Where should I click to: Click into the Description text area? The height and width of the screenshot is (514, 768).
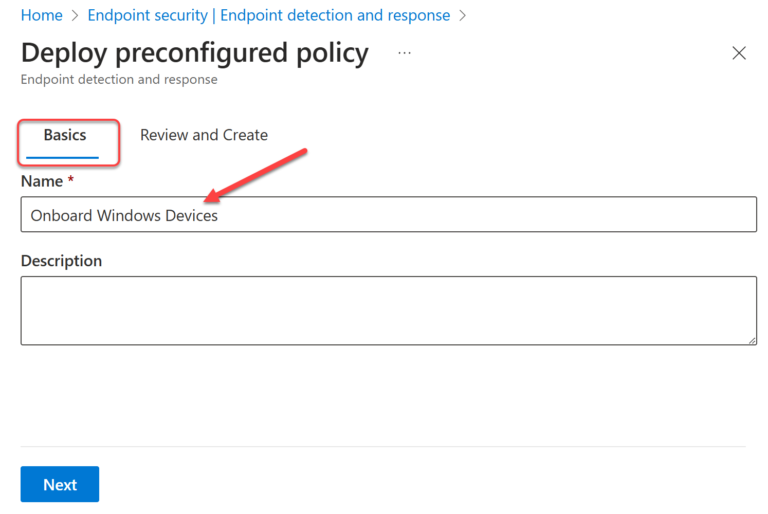[x=388, y=311]
